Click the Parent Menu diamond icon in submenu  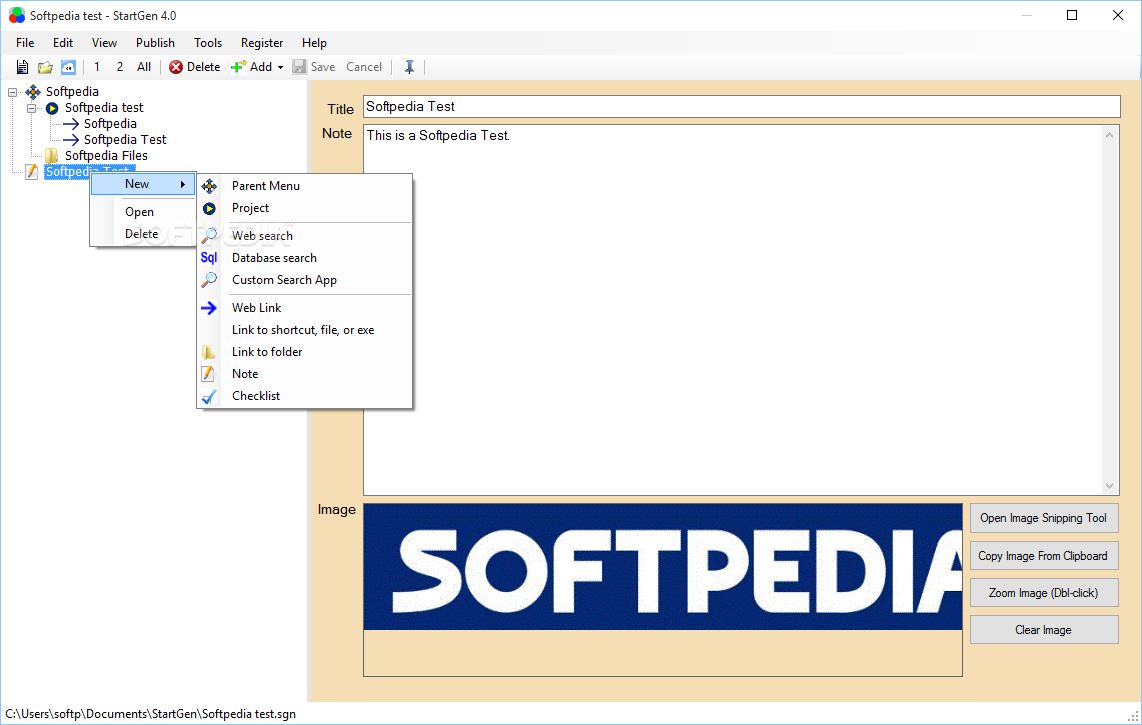[x=209, y=186]
